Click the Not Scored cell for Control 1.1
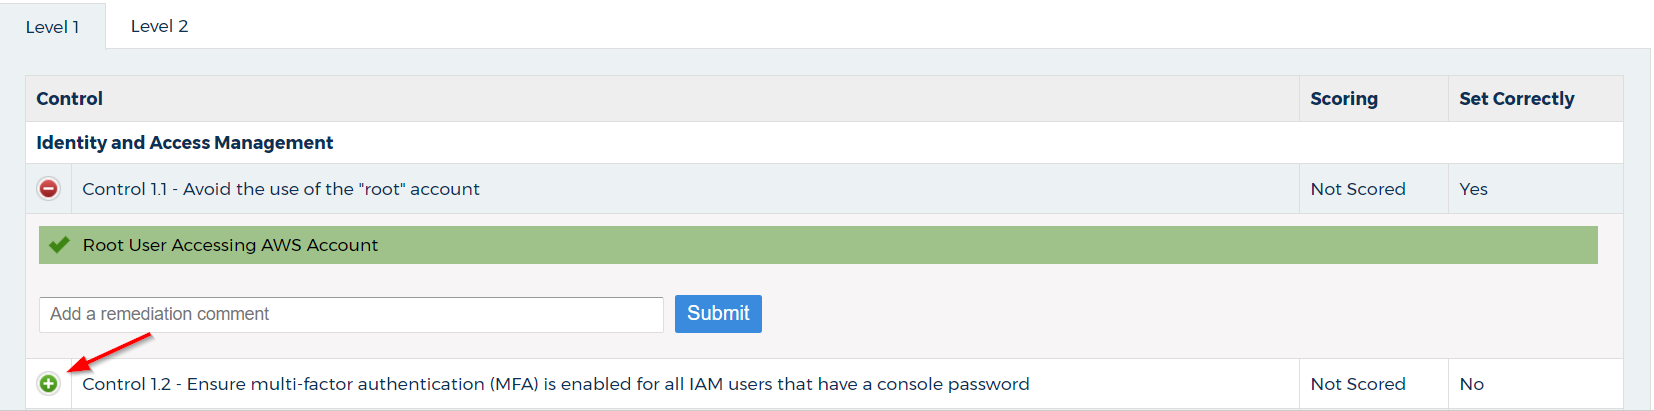The image size is (1654, 411). tap(1358, 189)
